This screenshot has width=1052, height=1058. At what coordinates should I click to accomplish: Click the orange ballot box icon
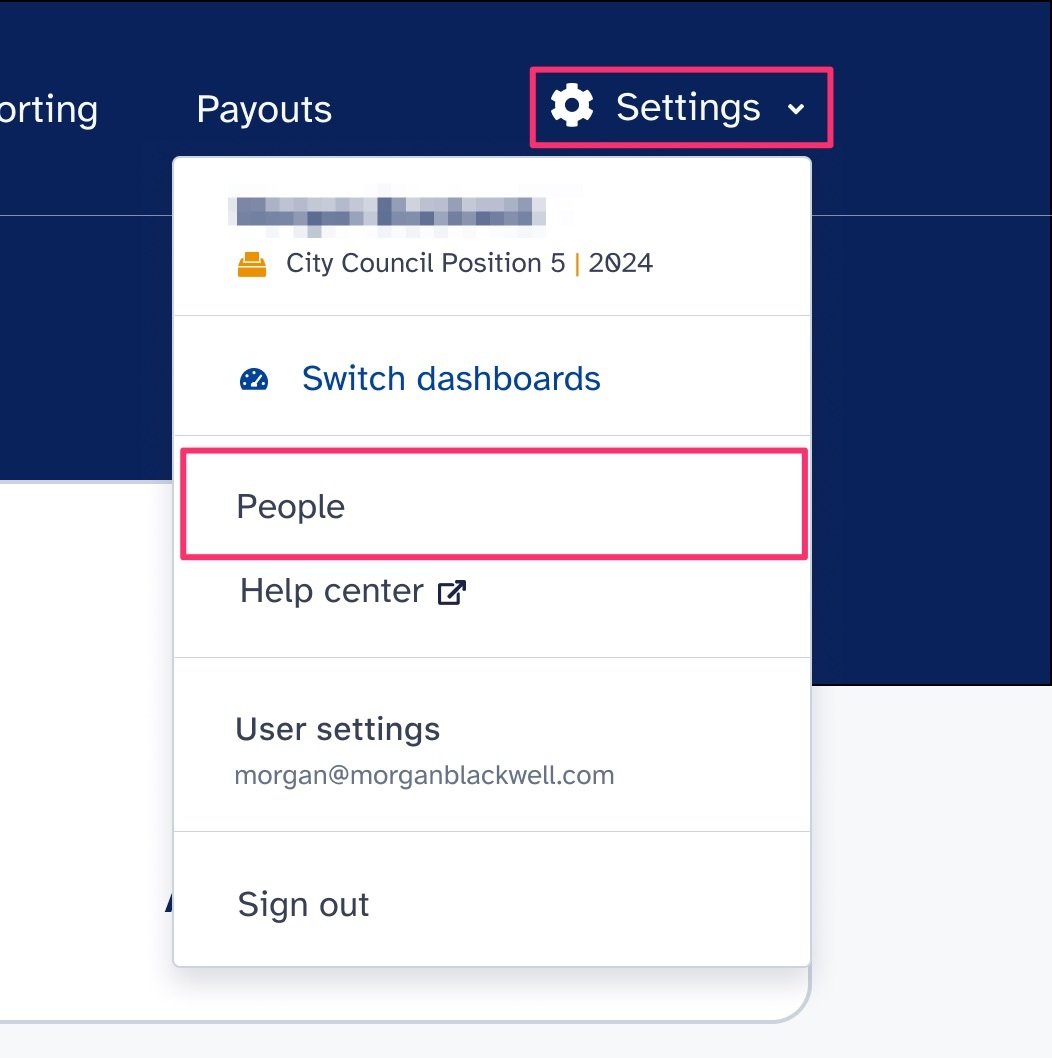(x=252, y=264)
